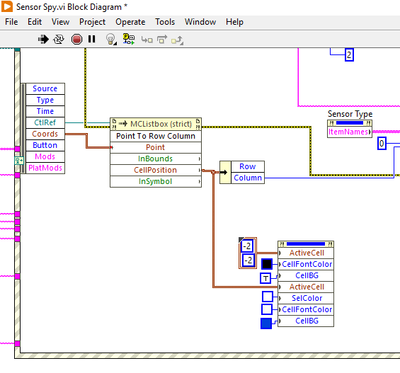This screenshot has width=400, height=373.
Task: Click the MCListbox (strict) invoke node header
Action: [x=156, y=124]
